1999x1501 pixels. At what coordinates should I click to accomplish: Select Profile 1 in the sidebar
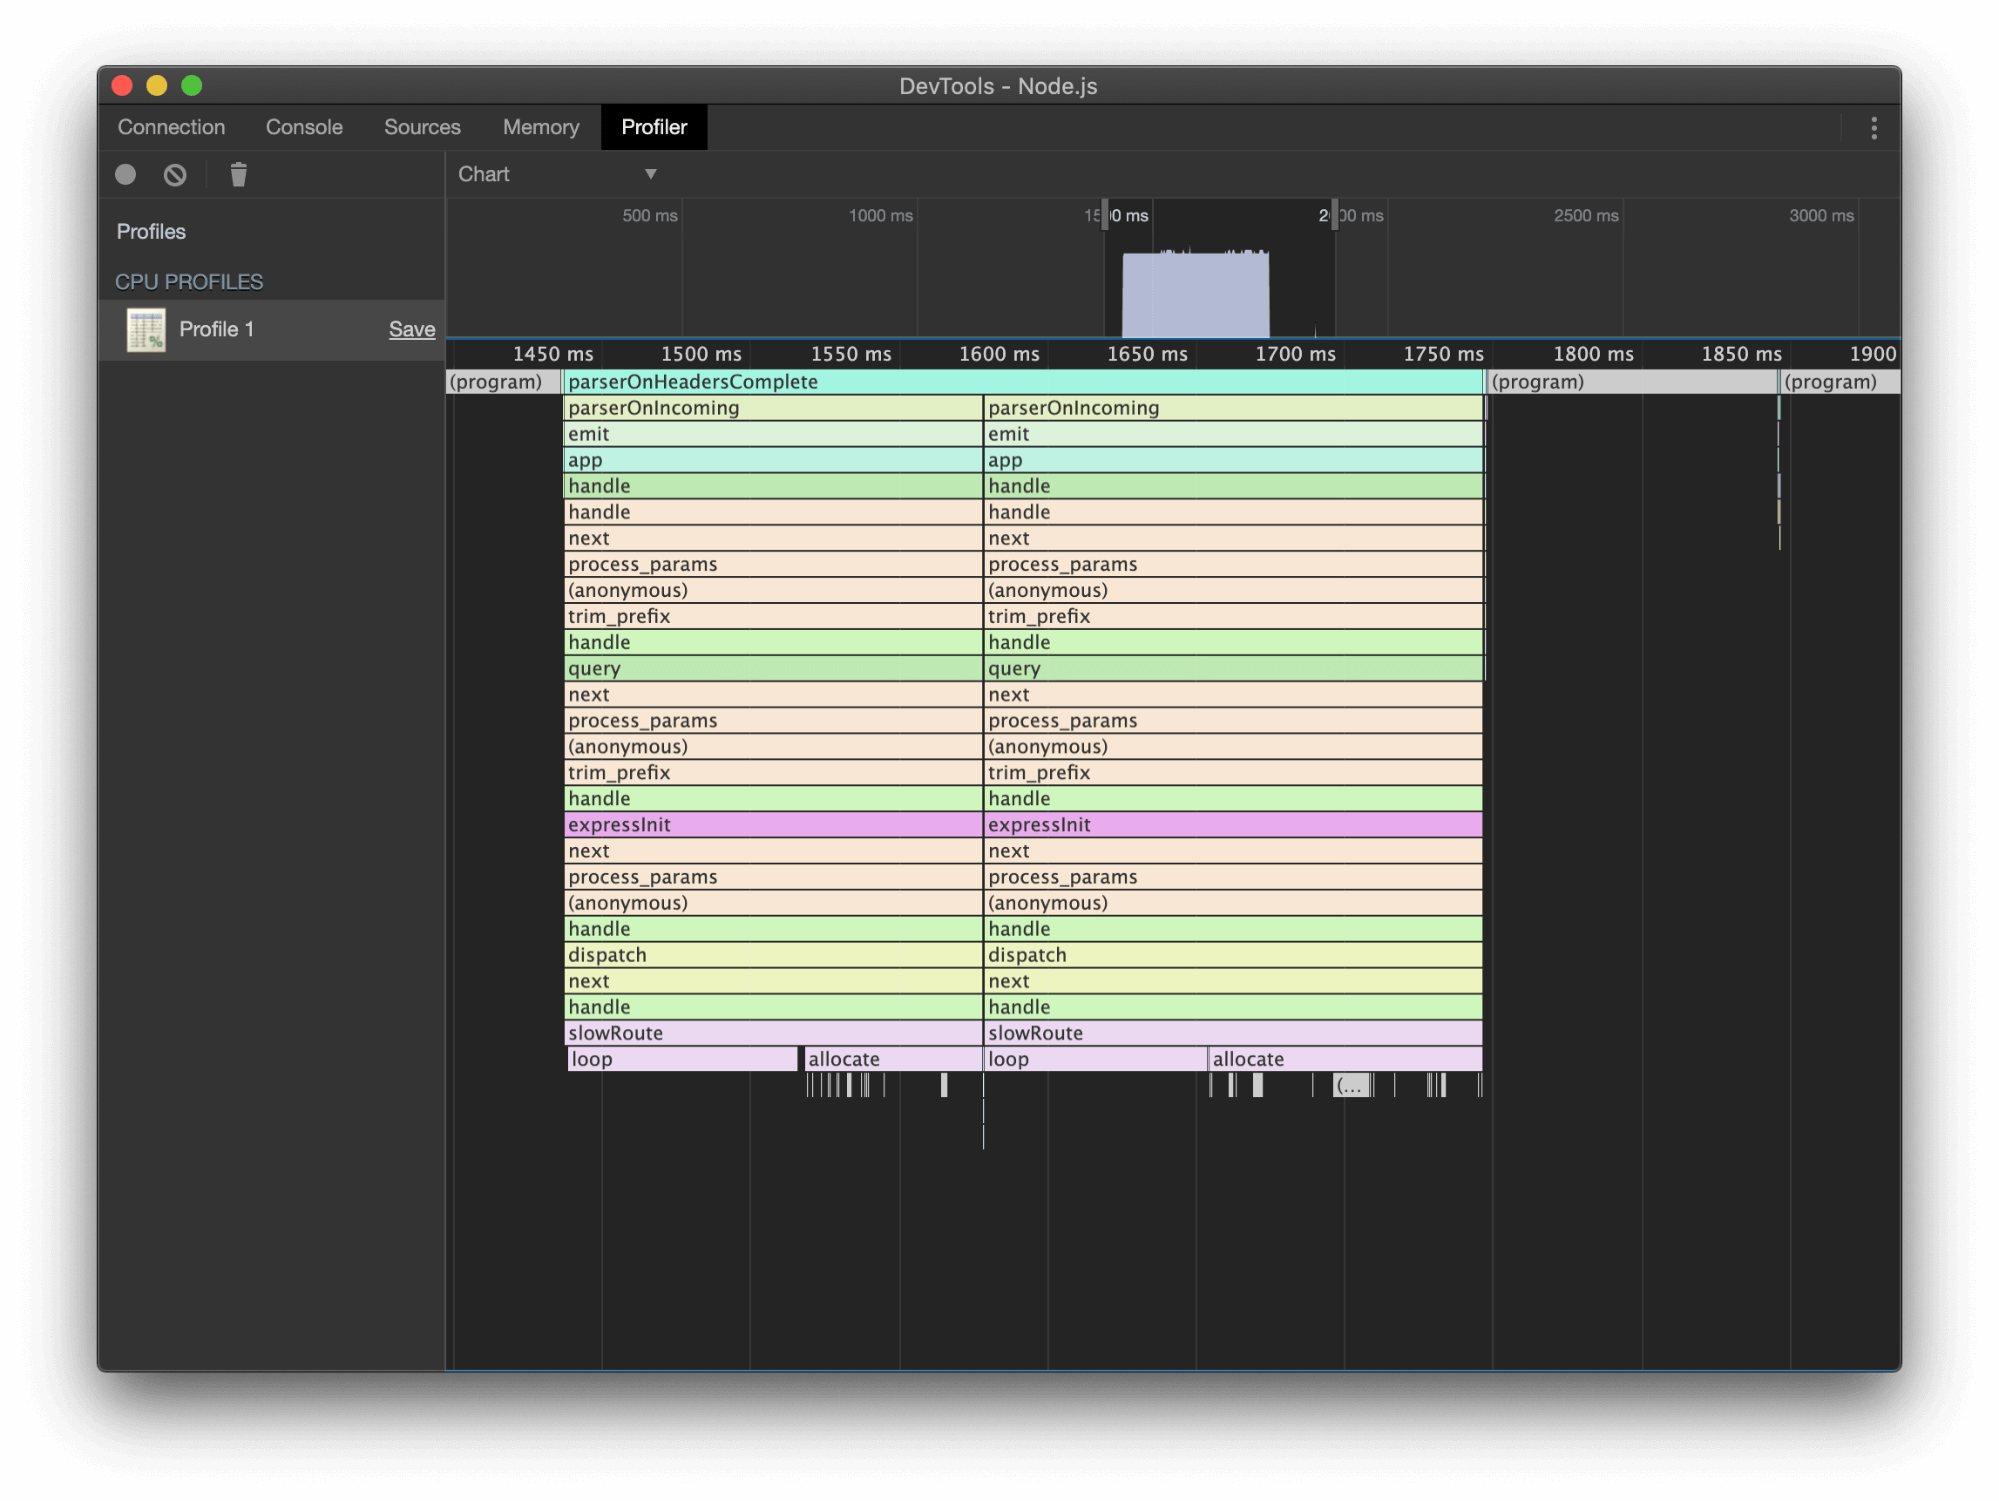click(271, 330)
